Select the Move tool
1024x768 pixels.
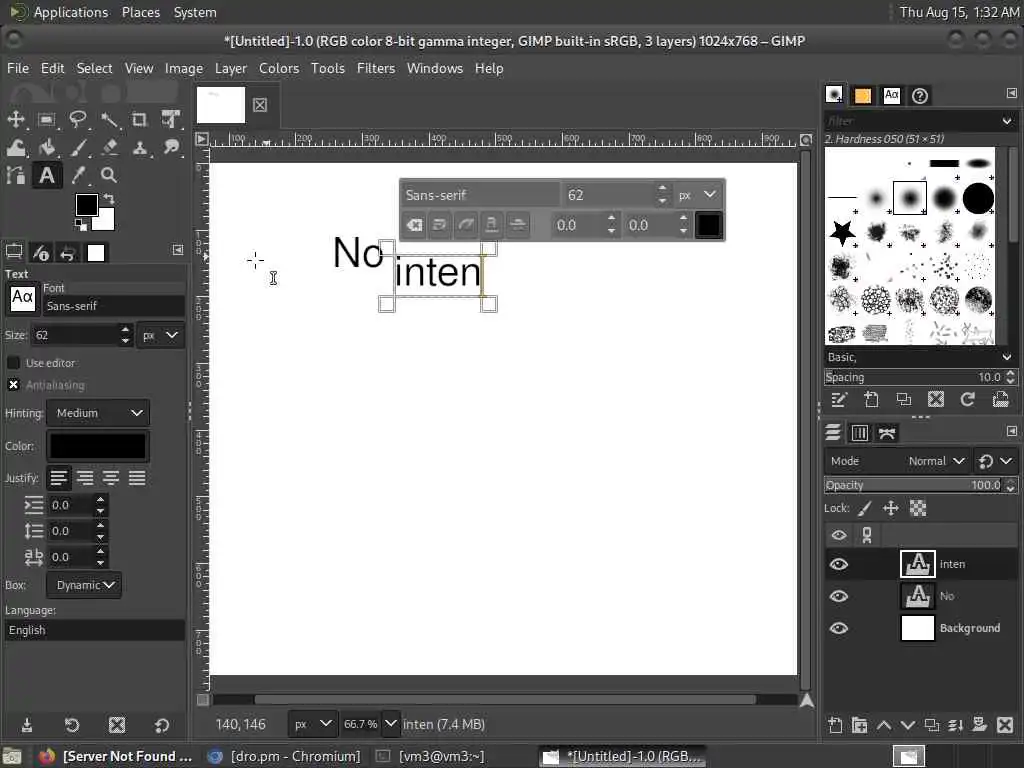(x=16, y=120)
